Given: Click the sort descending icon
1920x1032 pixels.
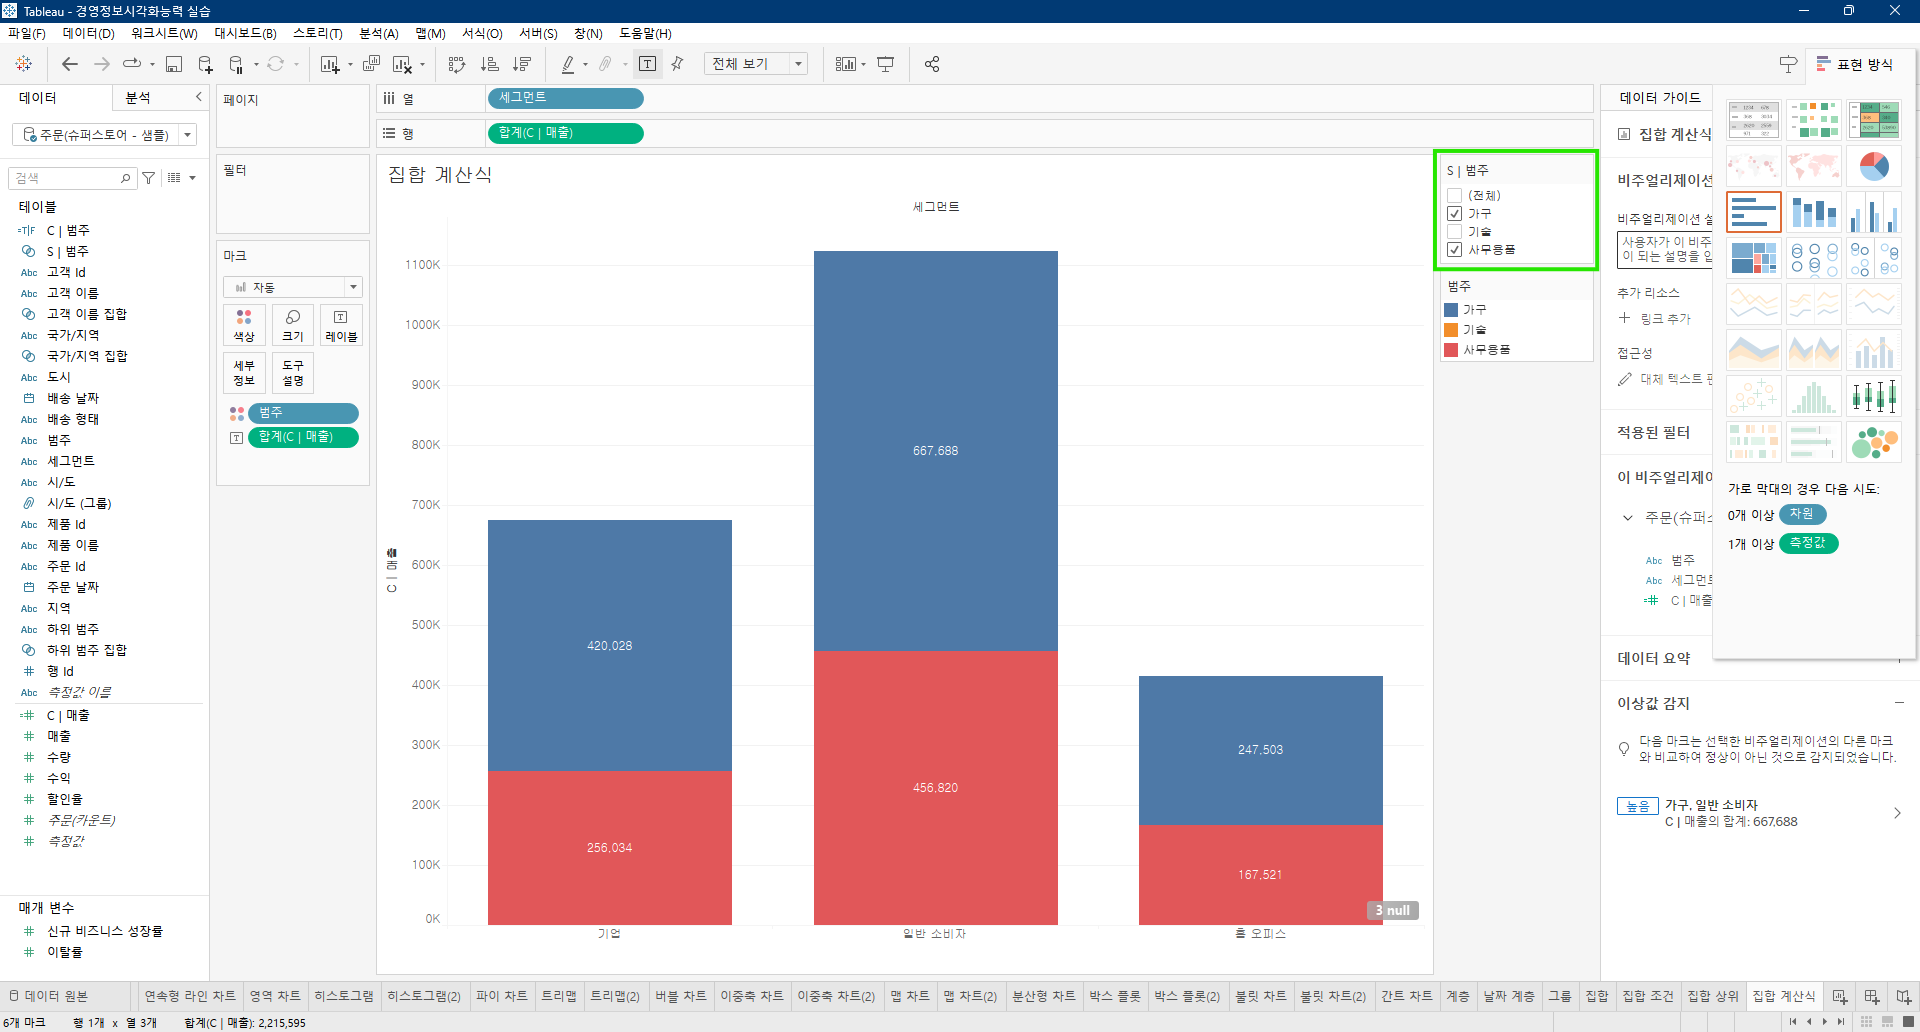Looking at the screenshot, I should [x=521, y=64].
